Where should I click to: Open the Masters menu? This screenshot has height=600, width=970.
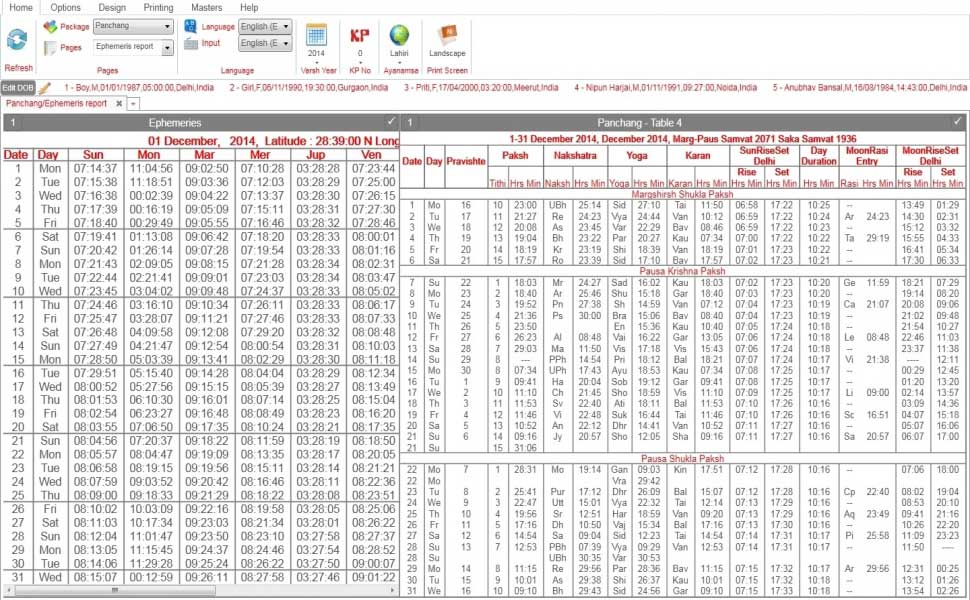(207, 7)
